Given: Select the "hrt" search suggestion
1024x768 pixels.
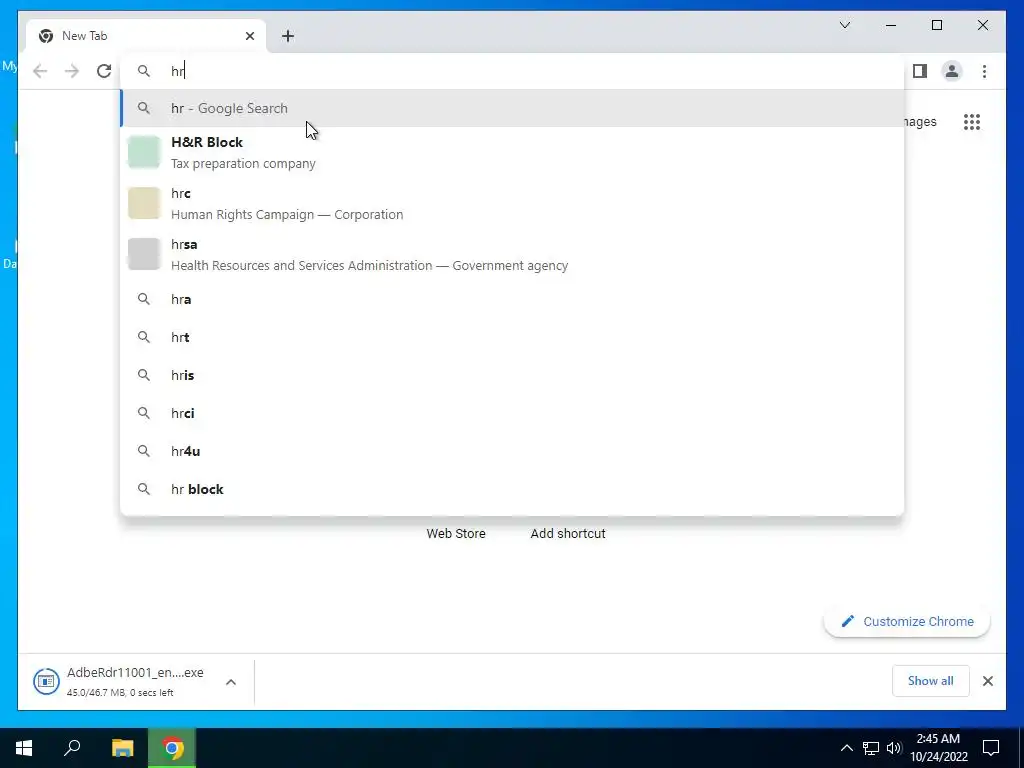Looking at the screenshot, I should point(513,337).
